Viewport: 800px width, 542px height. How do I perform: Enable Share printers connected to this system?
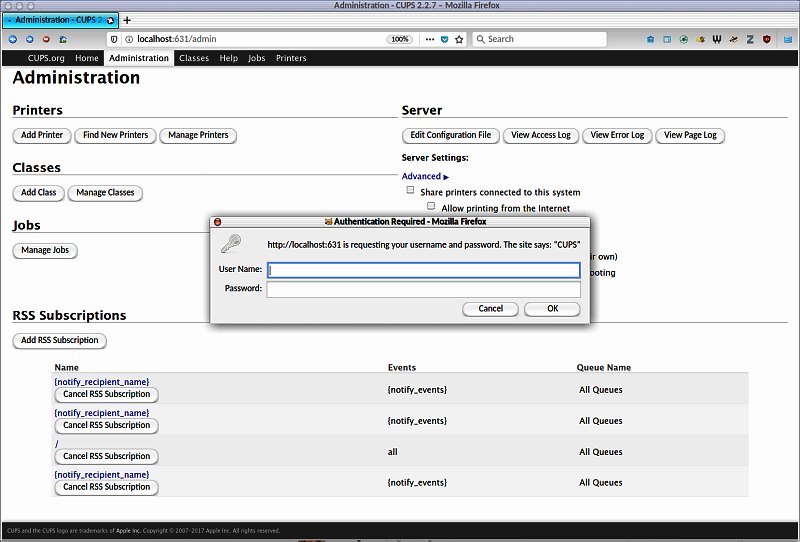tap(410, 190)
